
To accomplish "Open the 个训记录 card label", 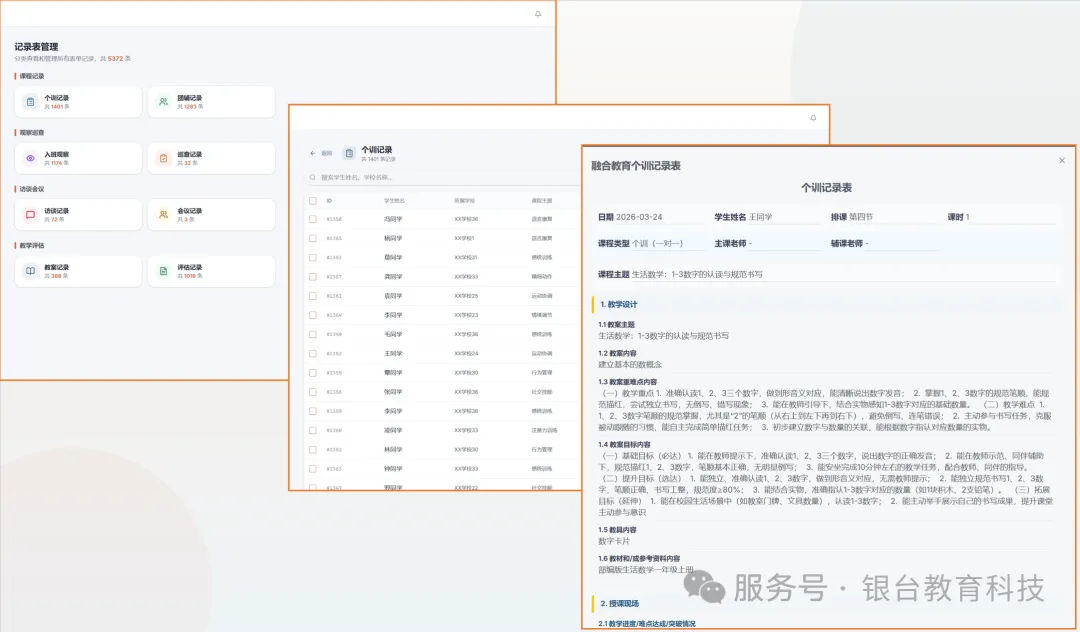I will point(56,98).
